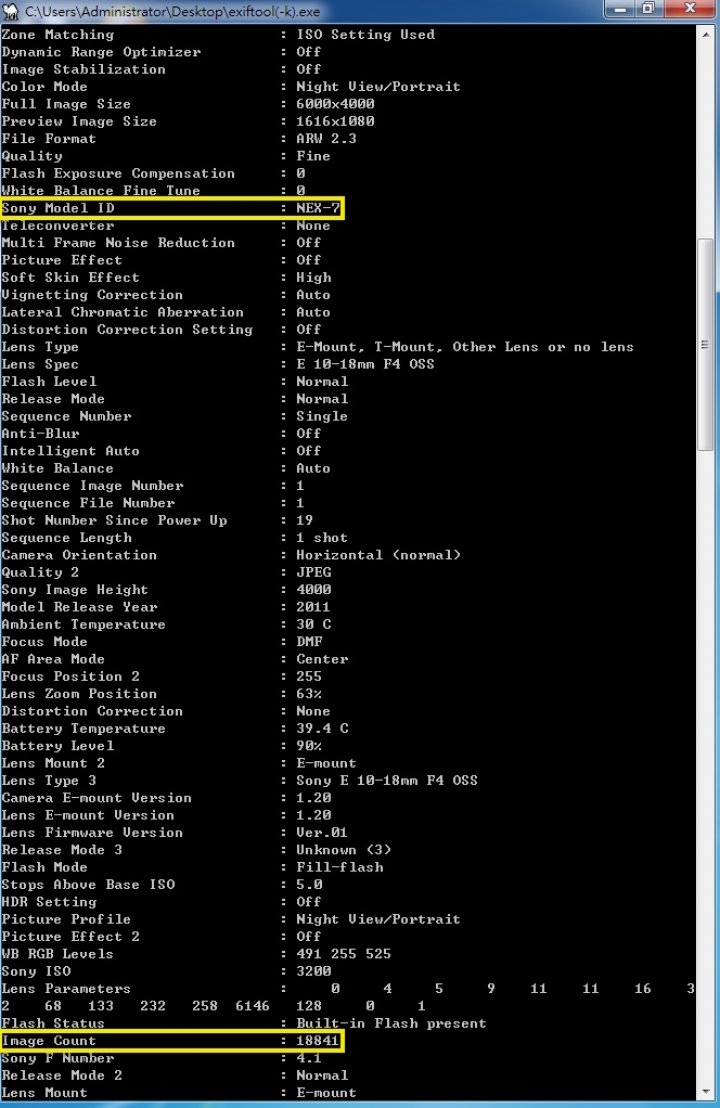Click the 'HDR Setting' label
Image resolution: width=720 pixels, height=1108 pixels.
point(49,902)
